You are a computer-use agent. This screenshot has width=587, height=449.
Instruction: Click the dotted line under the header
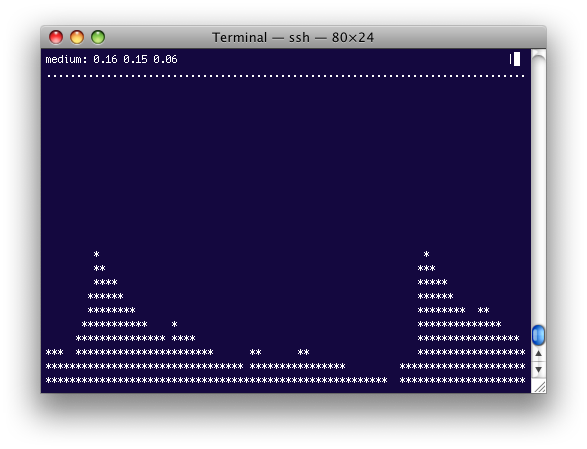[x=286, y=76]
